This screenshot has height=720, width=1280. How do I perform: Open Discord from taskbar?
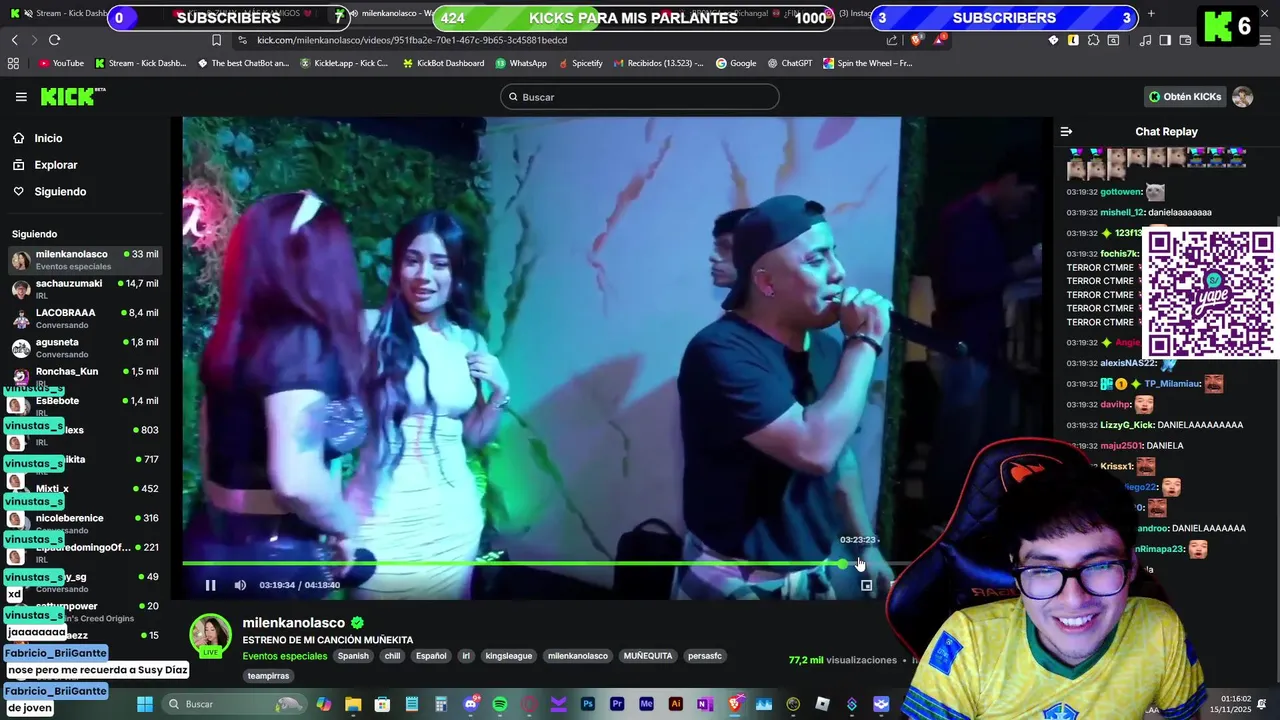coord(471,704)
